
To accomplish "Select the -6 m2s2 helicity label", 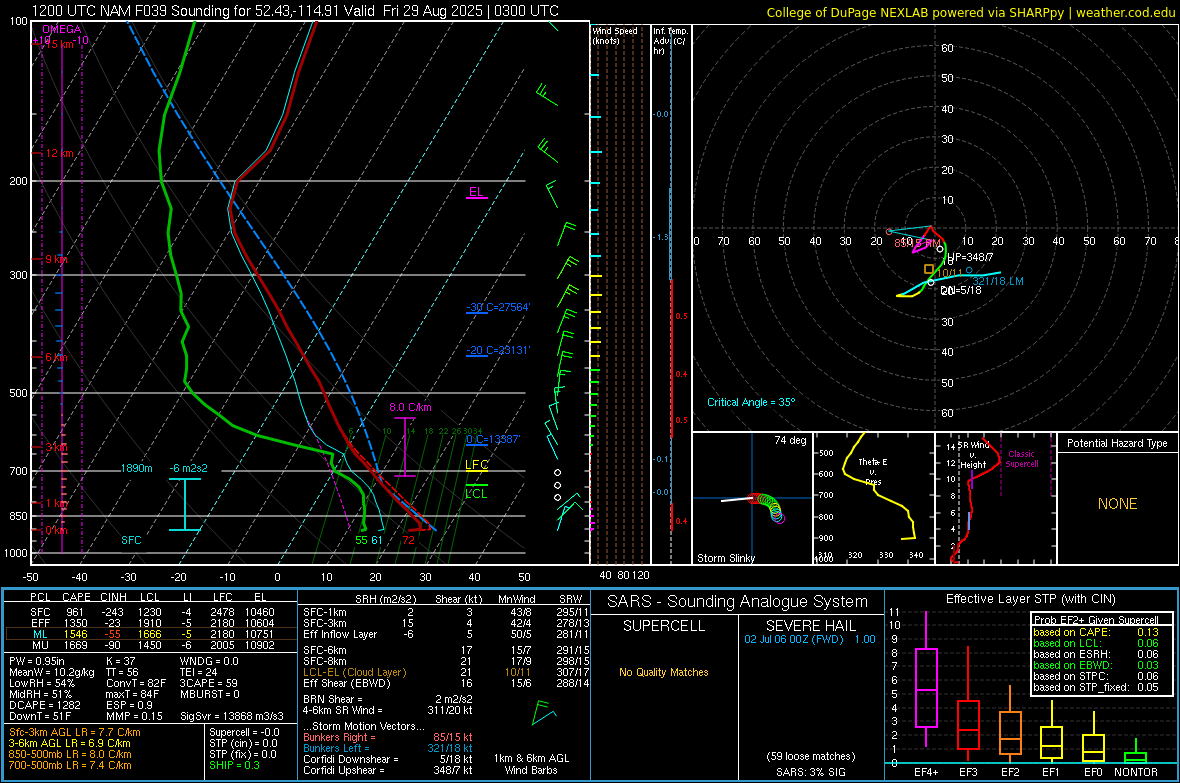I will 188,468.
